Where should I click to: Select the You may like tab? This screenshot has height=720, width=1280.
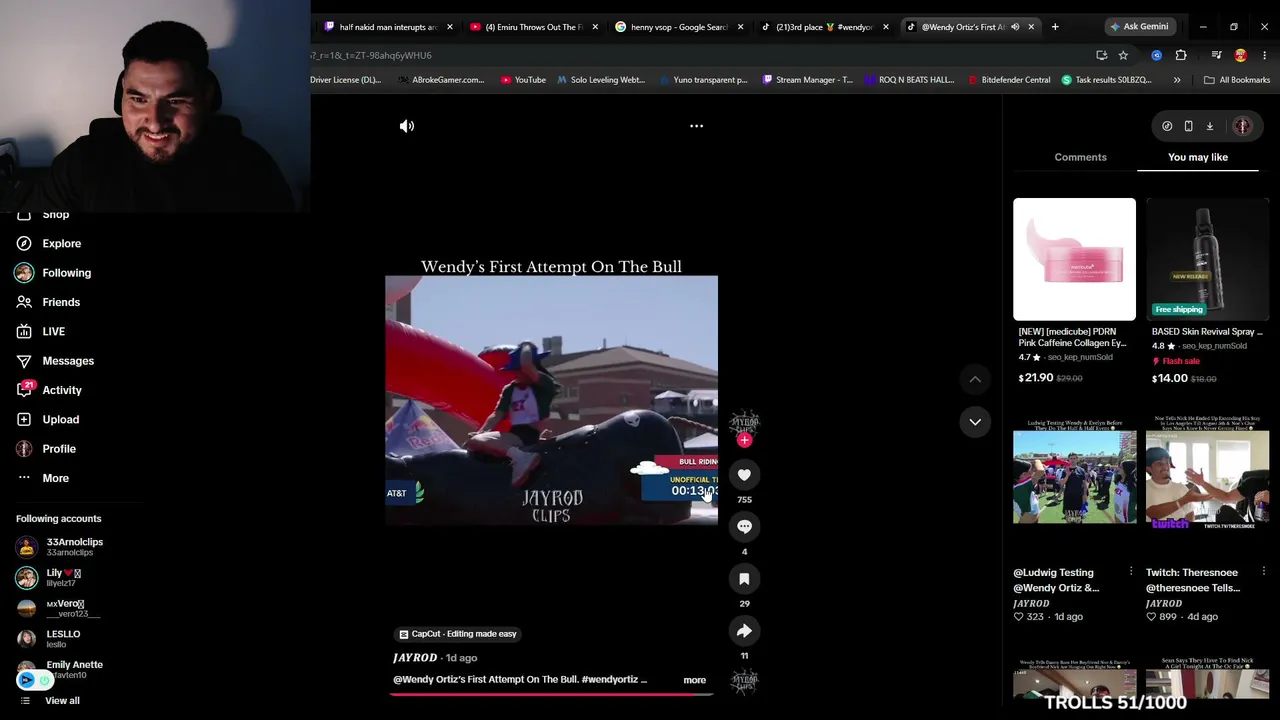(x=1198, y=157)
